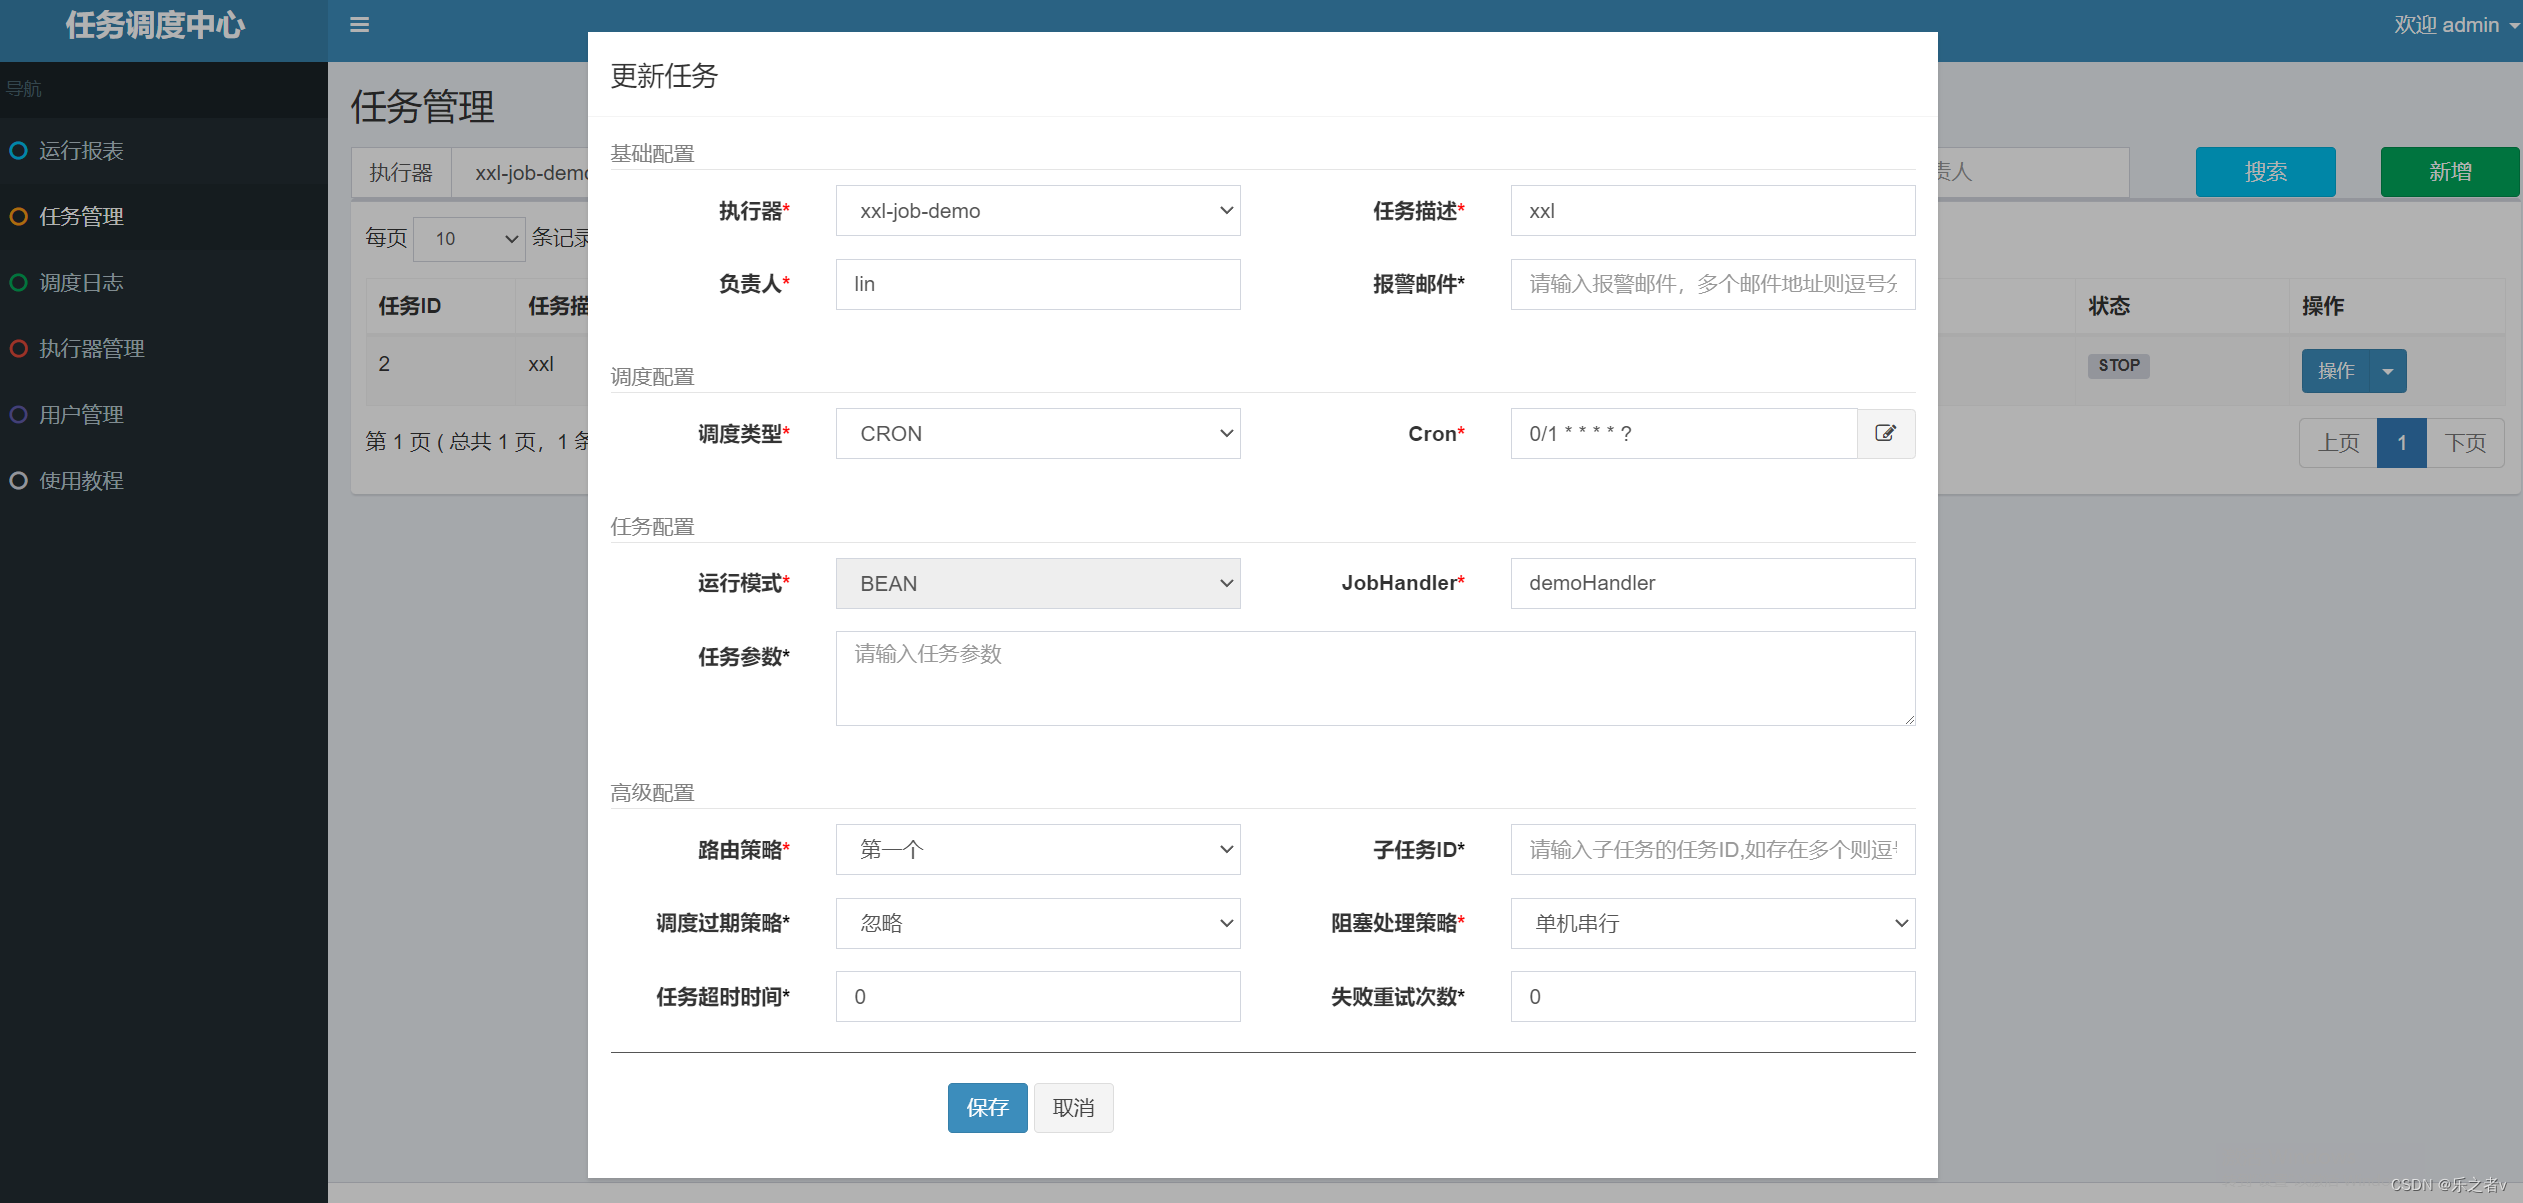
Task: Open the 欢迎 admin user menu
Action: point(2455,25)
